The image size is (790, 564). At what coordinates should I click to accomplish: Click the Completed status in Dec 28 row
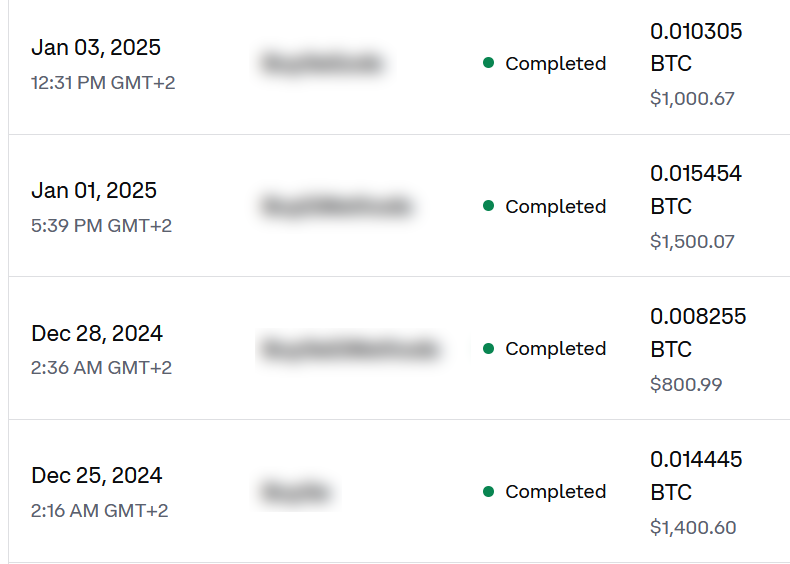point(555,348)
